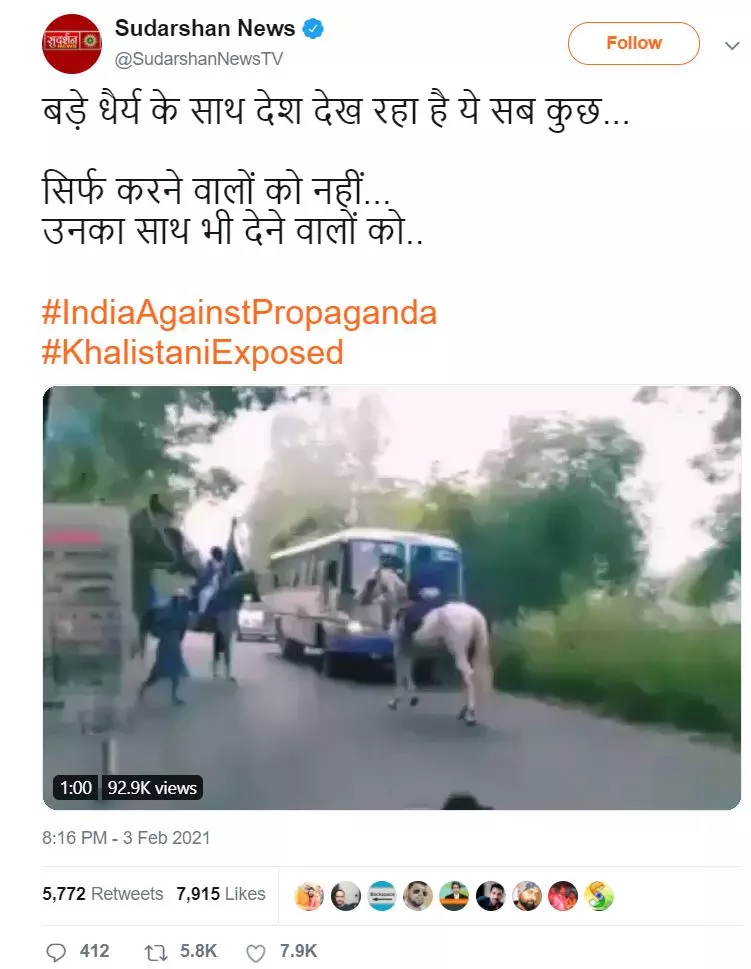Expand tweet options chevron menu

click(732, 46)
